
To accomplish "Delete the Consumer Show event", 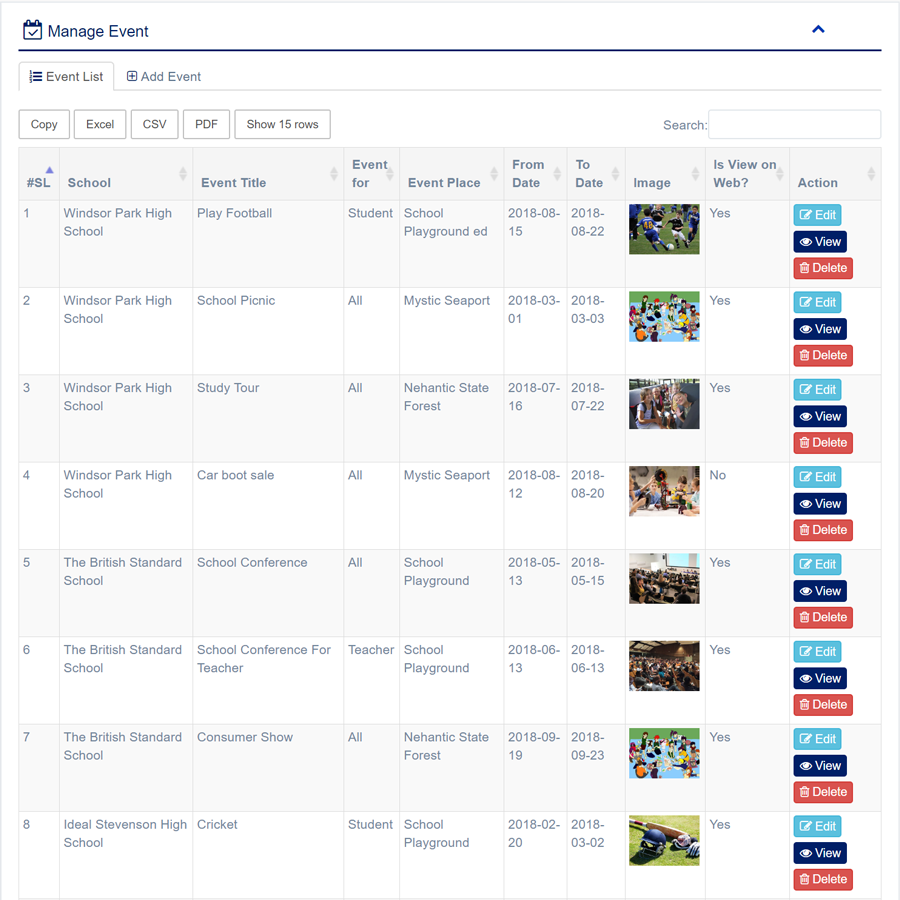I will tap(823, 792).
